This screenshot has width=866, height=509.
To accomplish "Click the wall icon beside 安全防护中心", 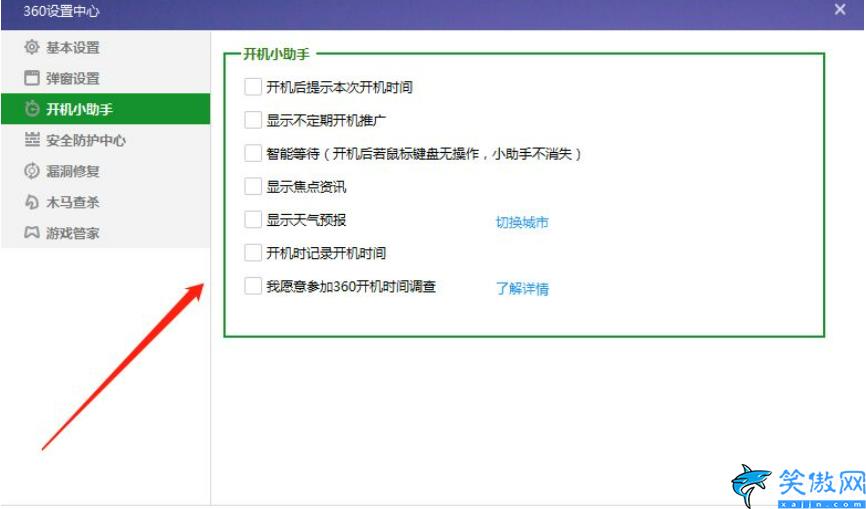I will point(32,140).
